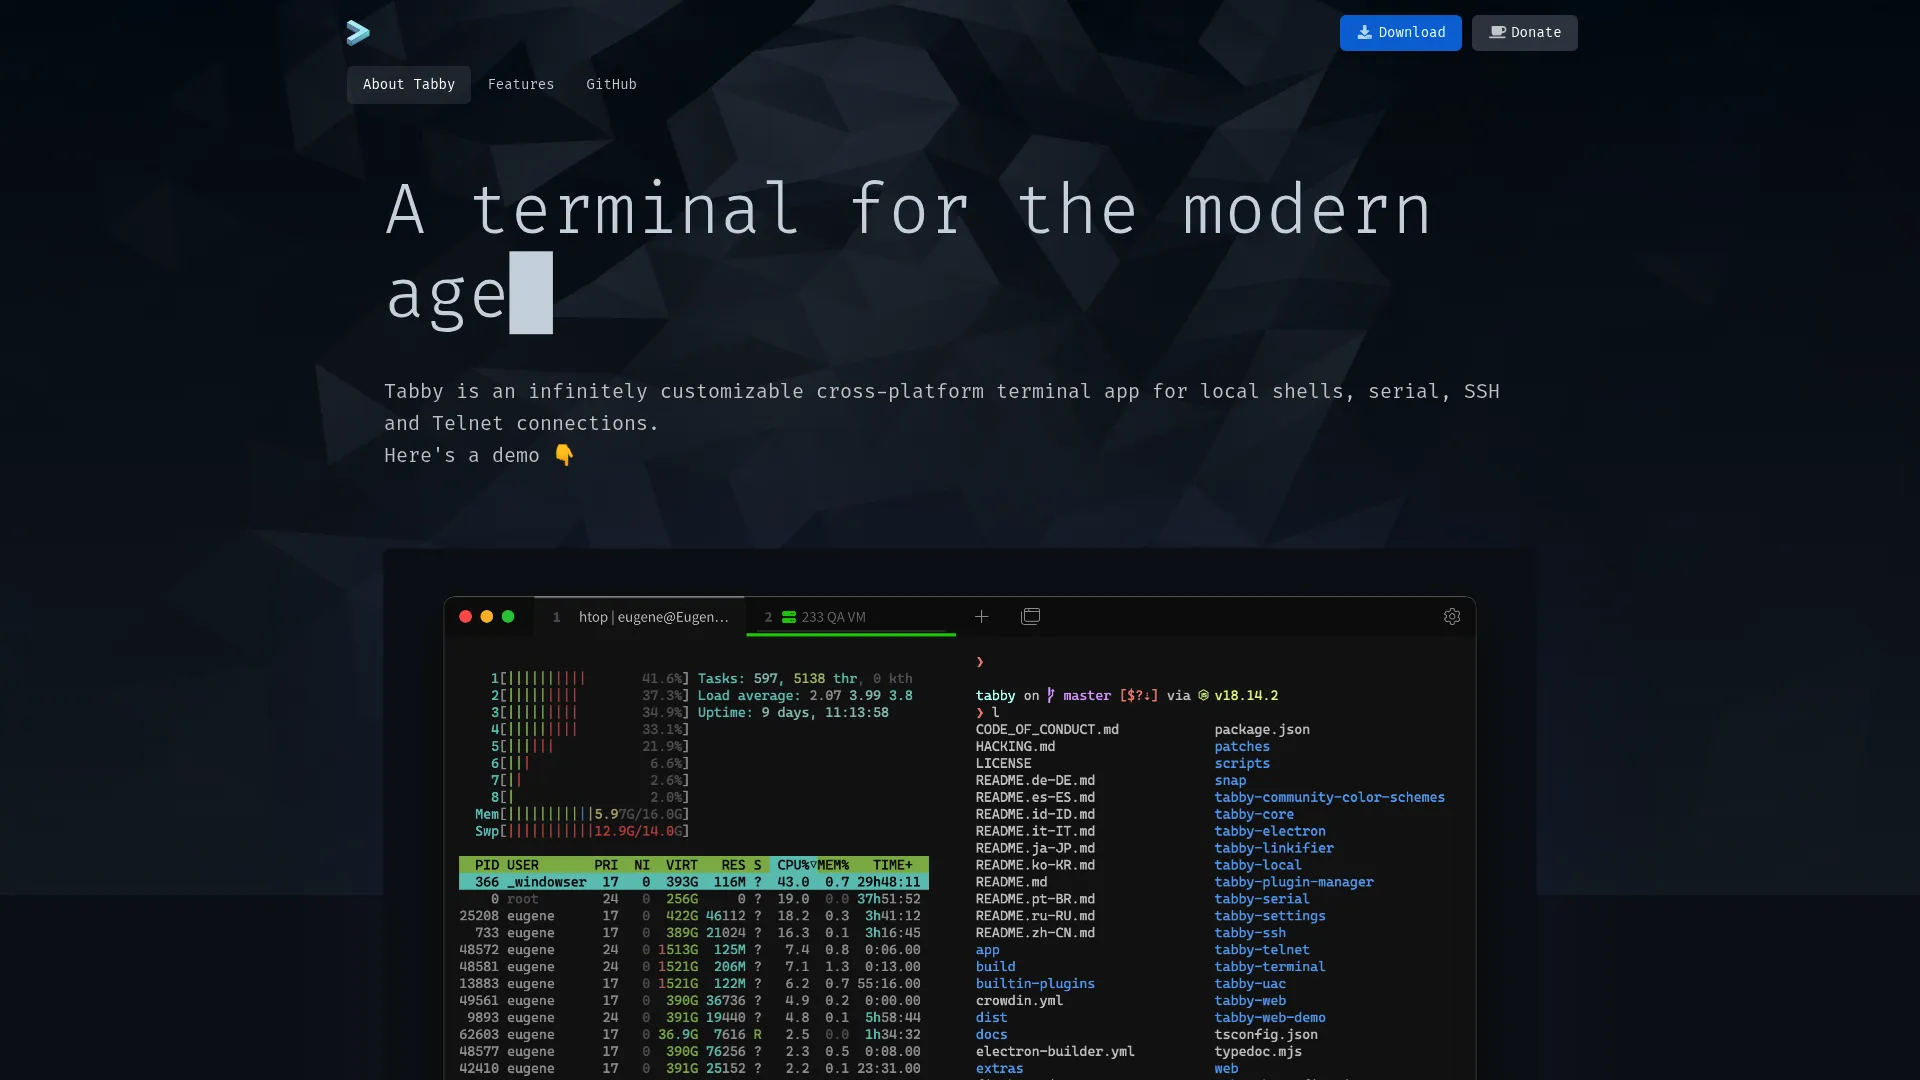This screenshot has width=1920, height=1080.
Task: Click the tabby-community-color-schemes folder name
Action: point(1329,798)
